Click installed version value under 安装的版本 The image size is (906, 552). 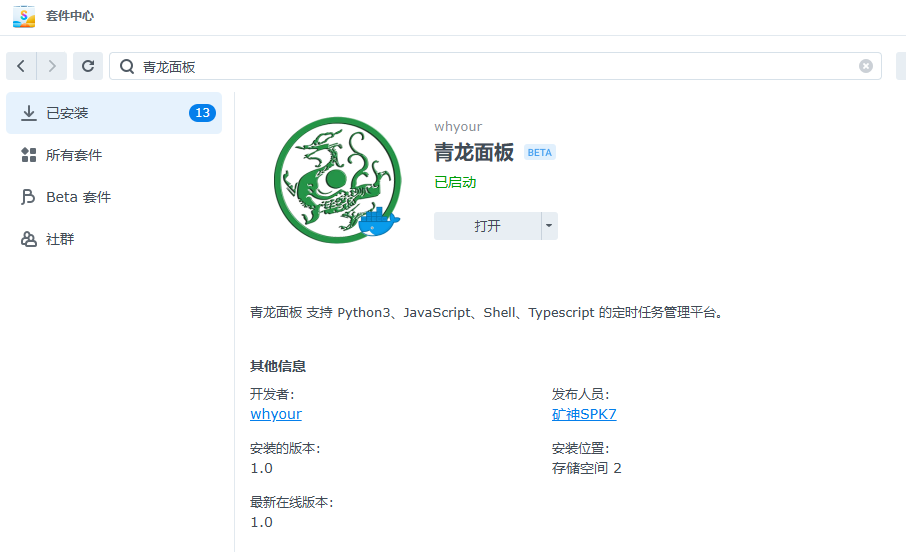(x=261, y=468)
